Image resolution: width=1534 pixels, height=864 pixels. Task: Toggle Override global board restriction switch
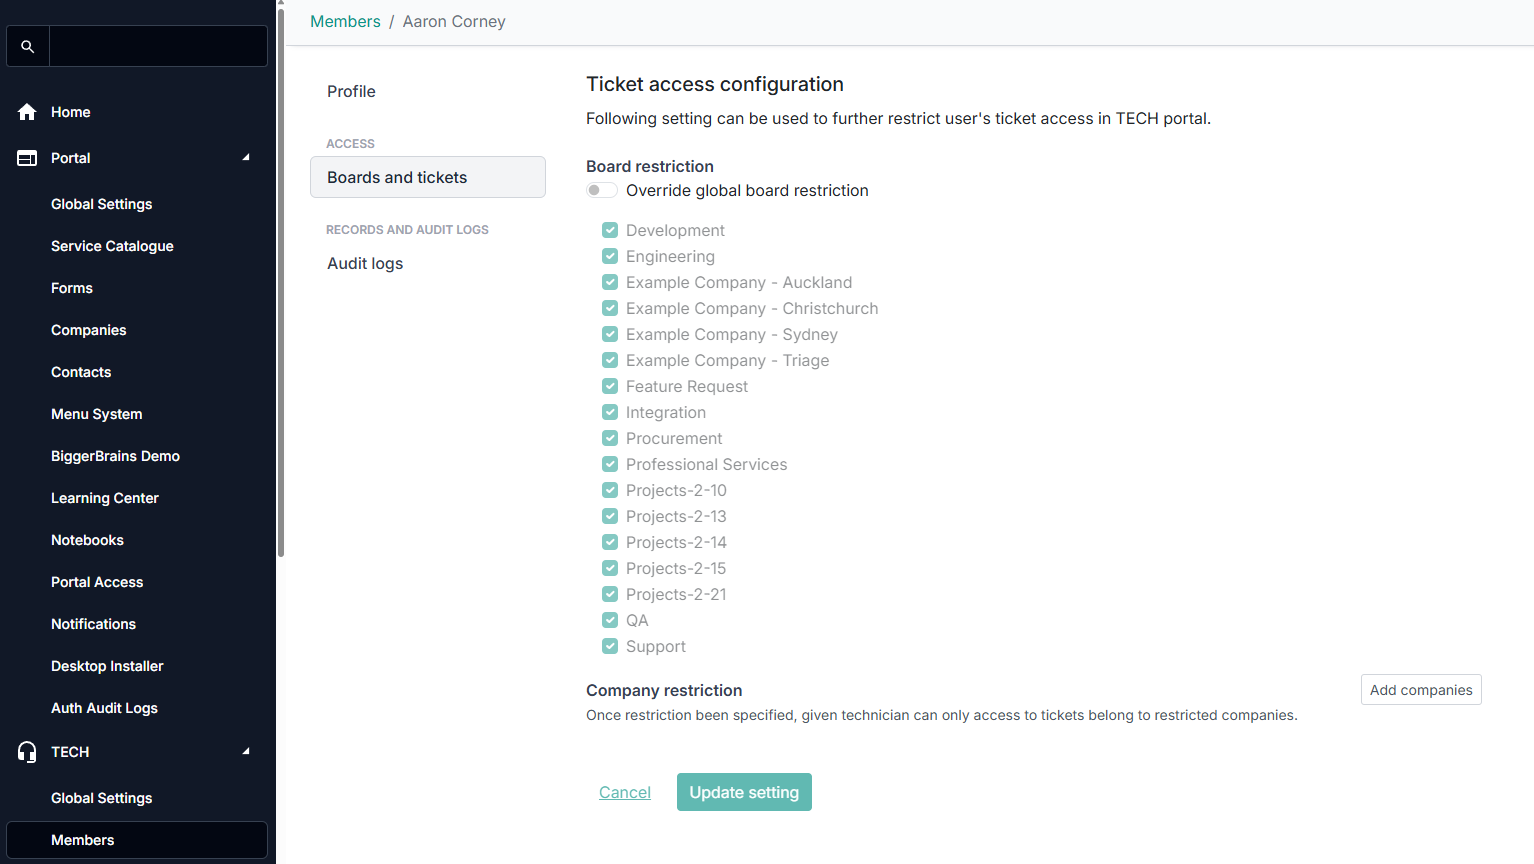[x=601, y=190]
